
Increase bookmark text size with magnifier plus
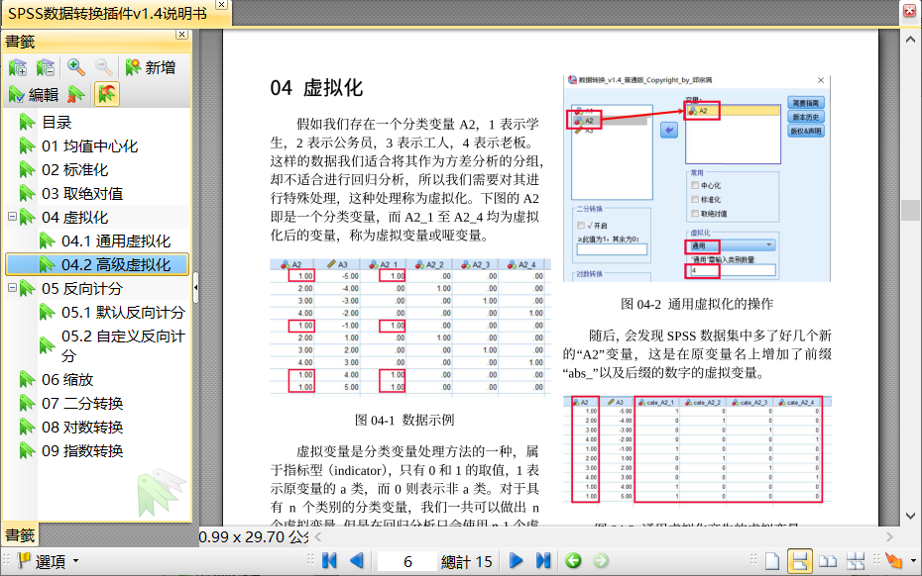tap(76, 68)
